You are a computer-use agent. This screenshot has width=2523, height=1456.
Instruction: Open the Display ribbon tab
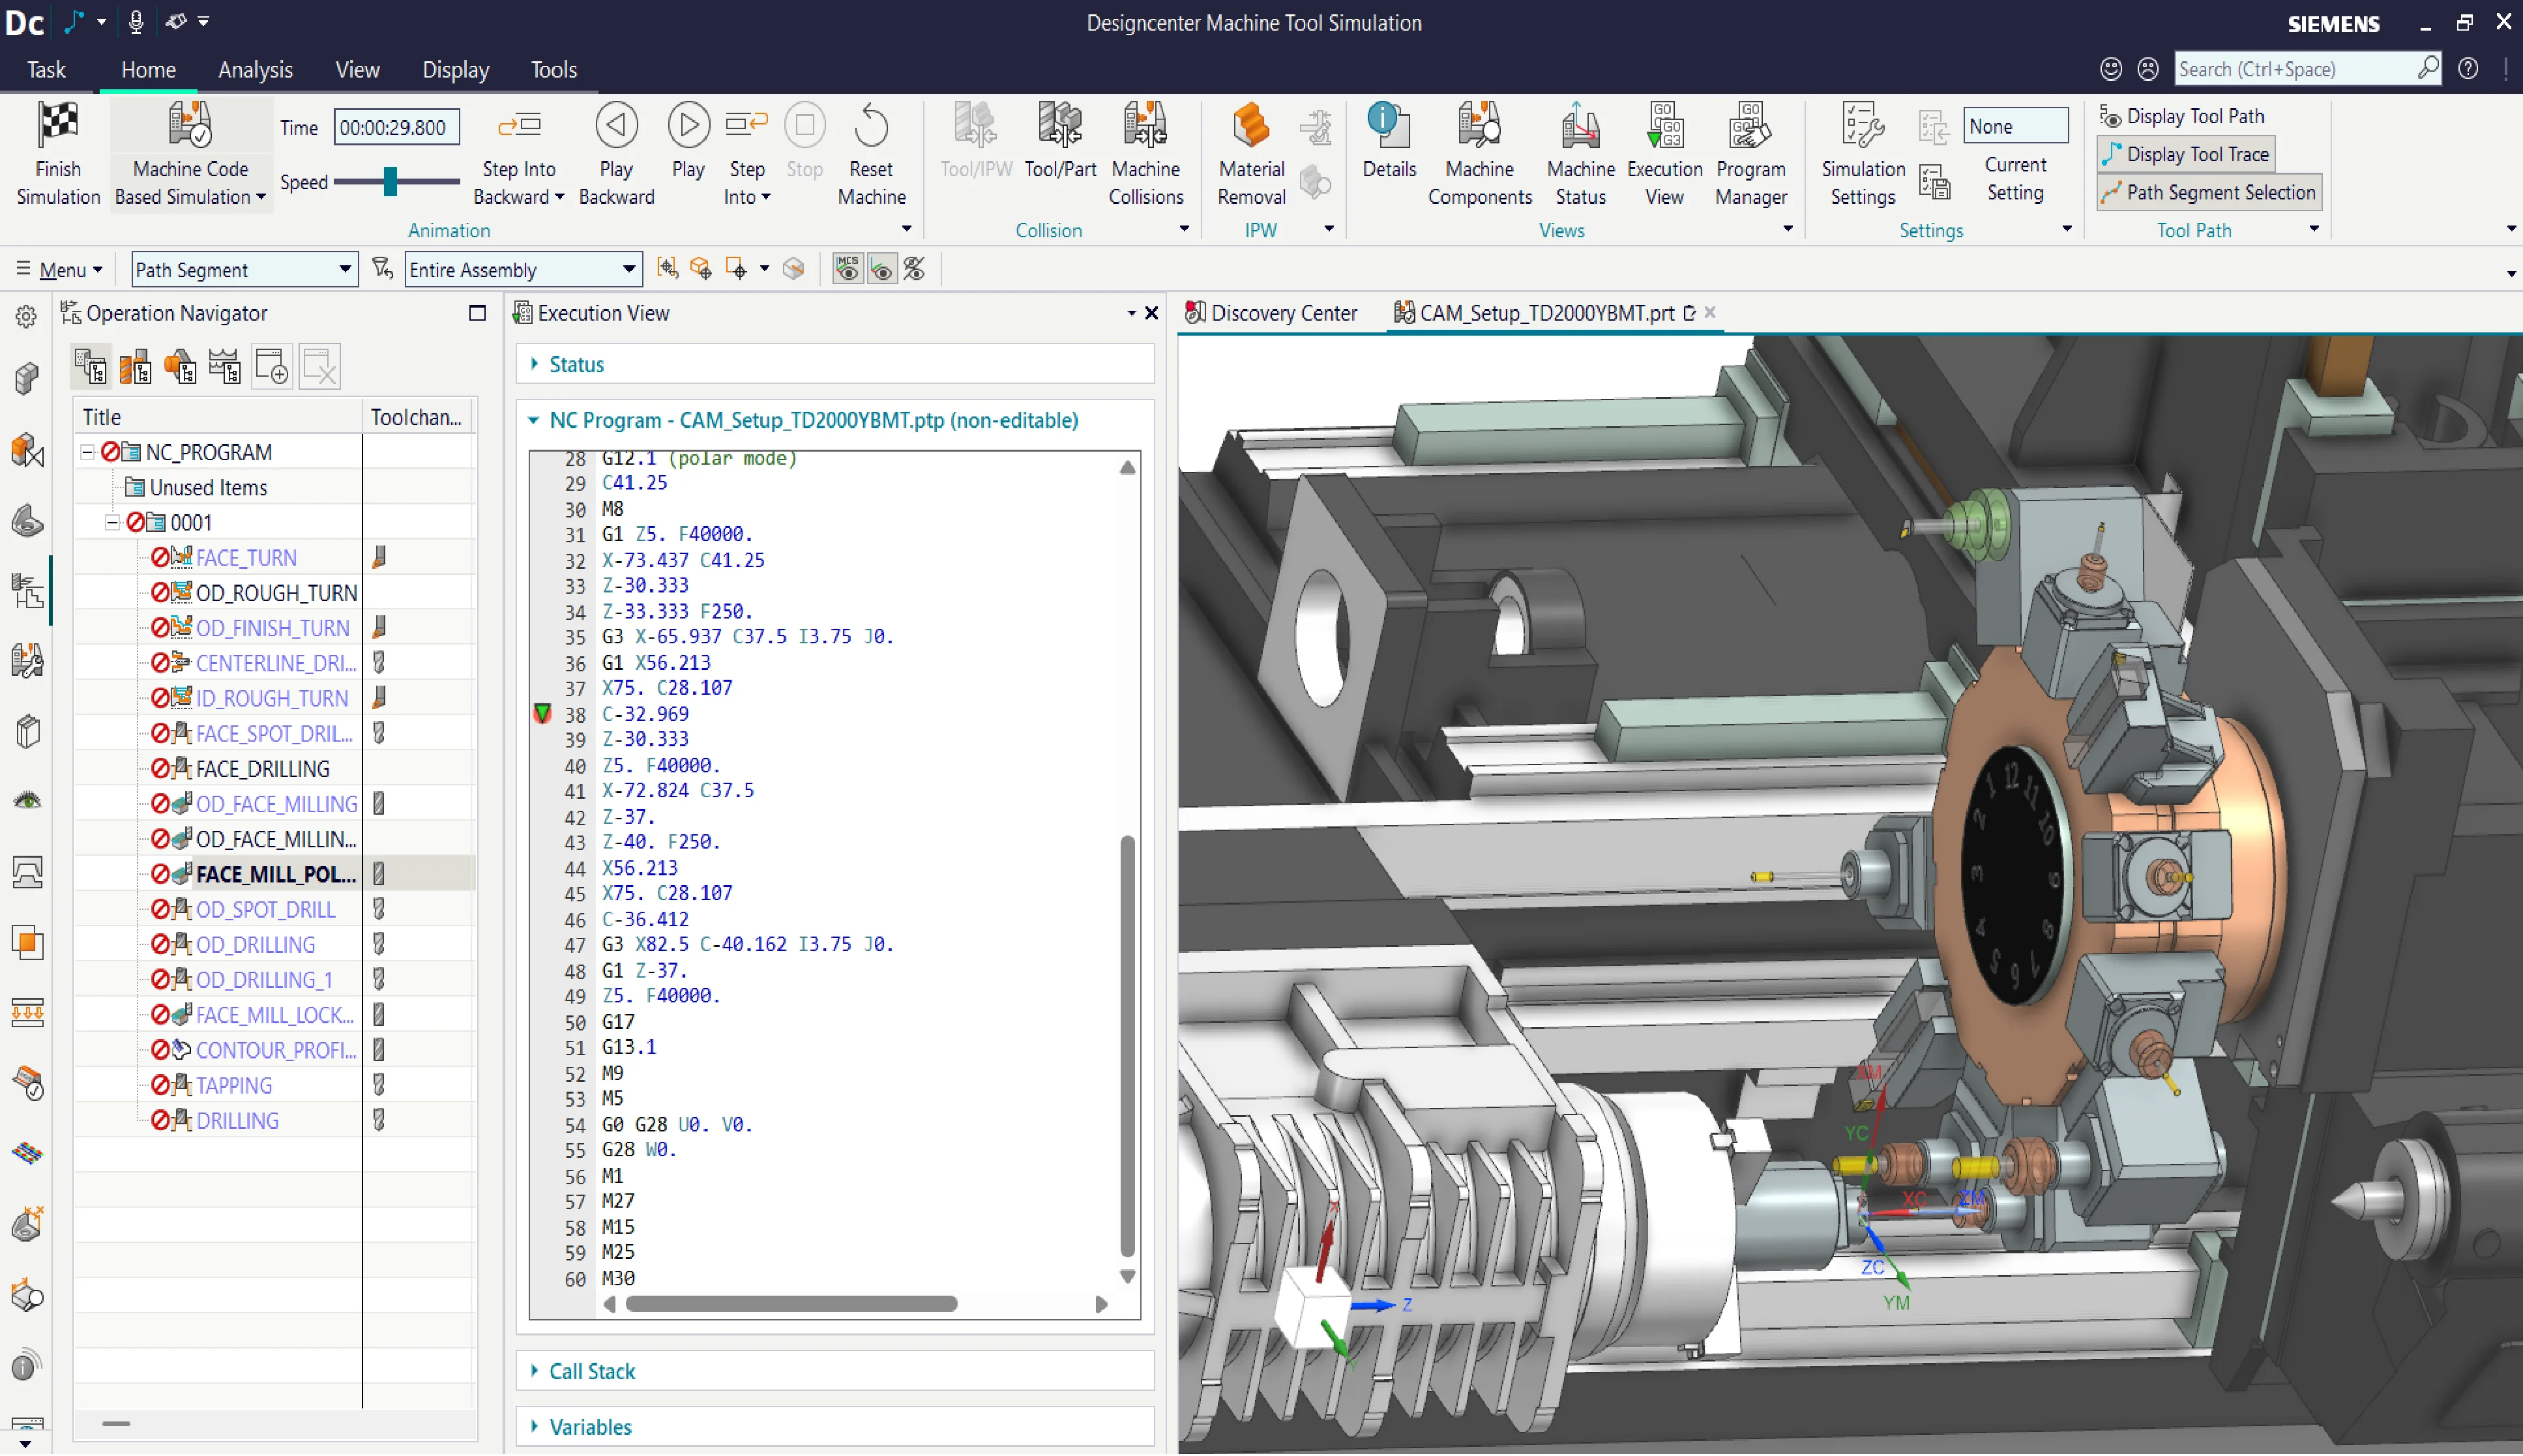(x=455, y=70)
